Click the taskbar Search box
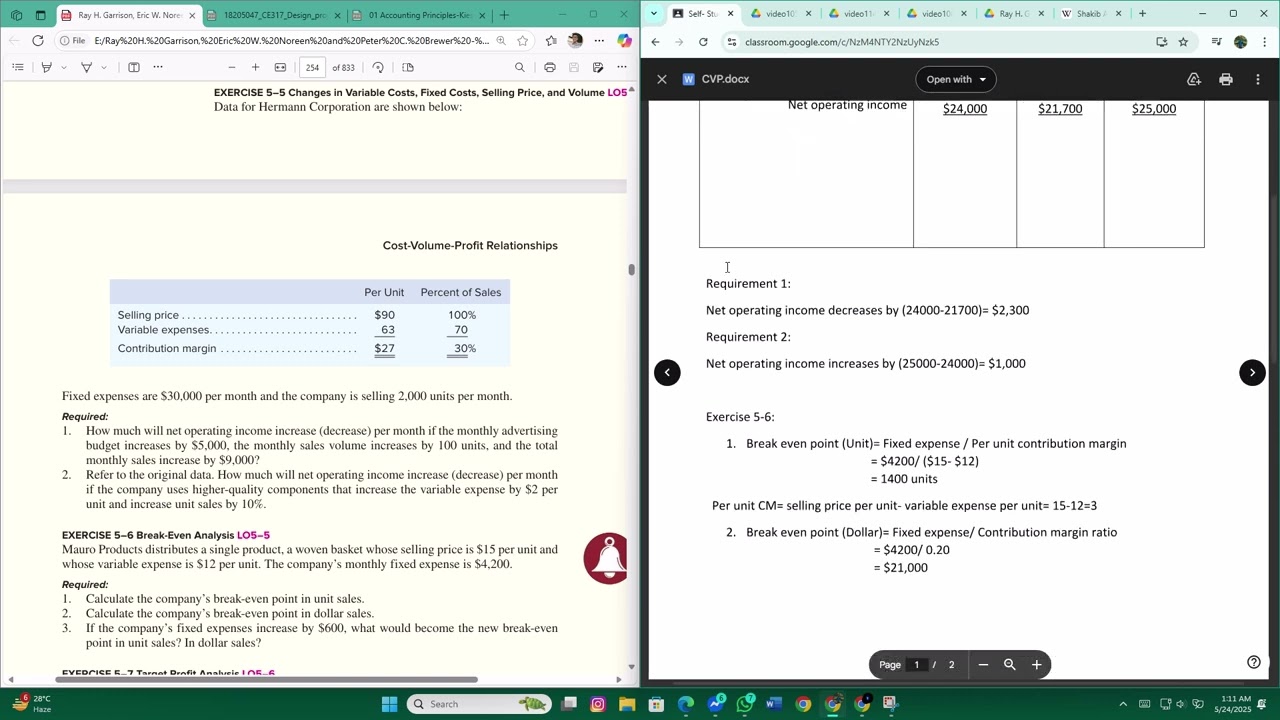The image size is (1280, 720). pos(479,704)
